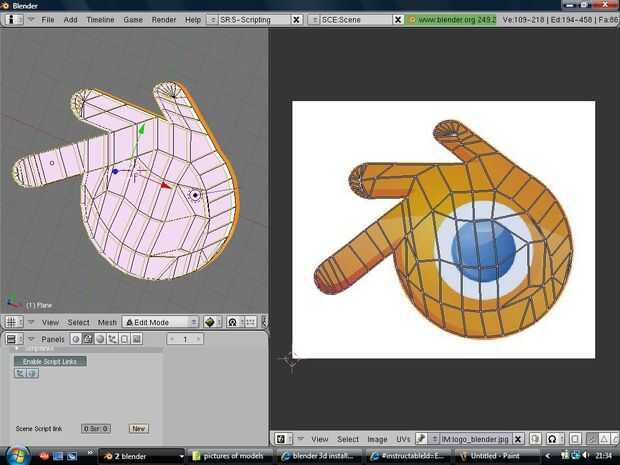
Task: Open the Game menu
Action: click(x=133, y=19)
